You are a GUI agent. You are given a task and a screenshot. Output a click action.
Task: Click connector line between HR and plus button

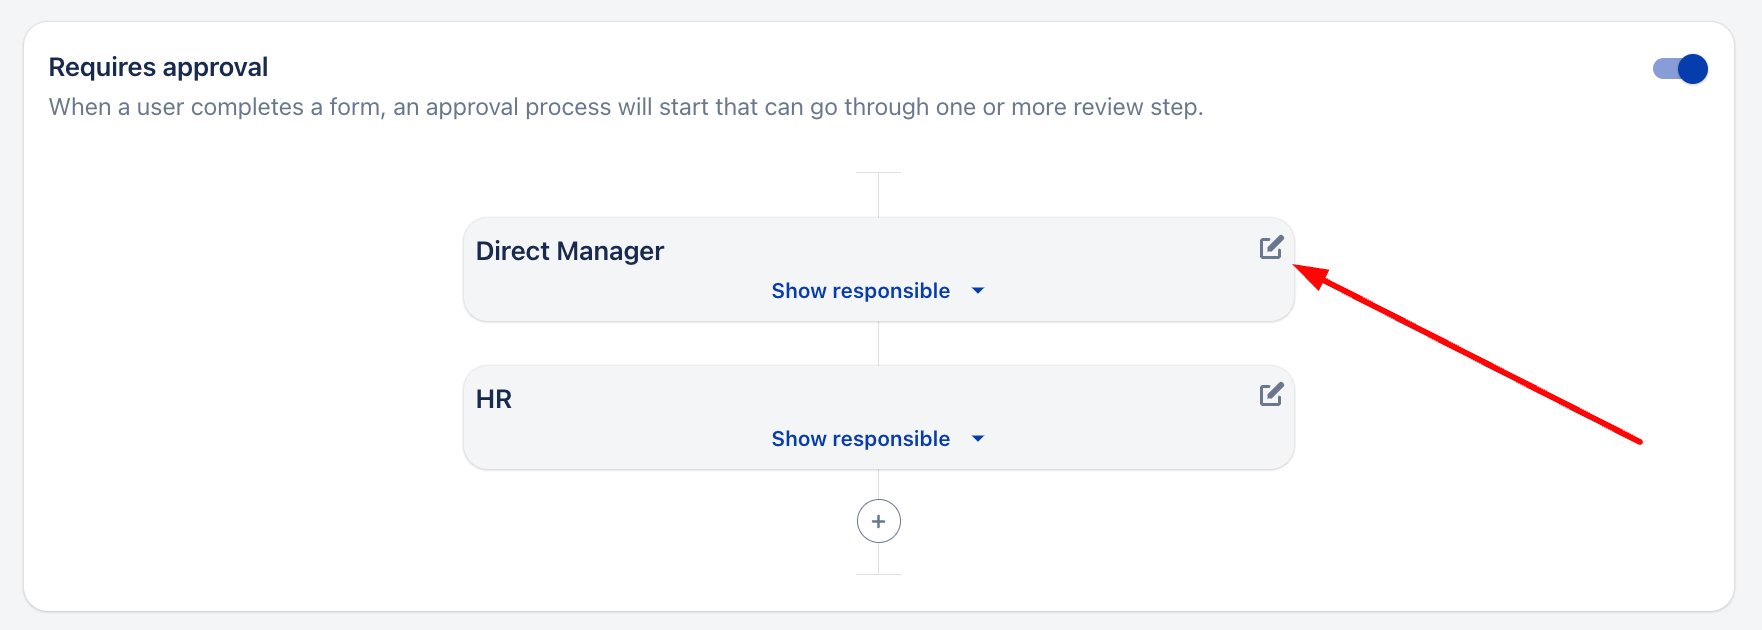(878, 484)
